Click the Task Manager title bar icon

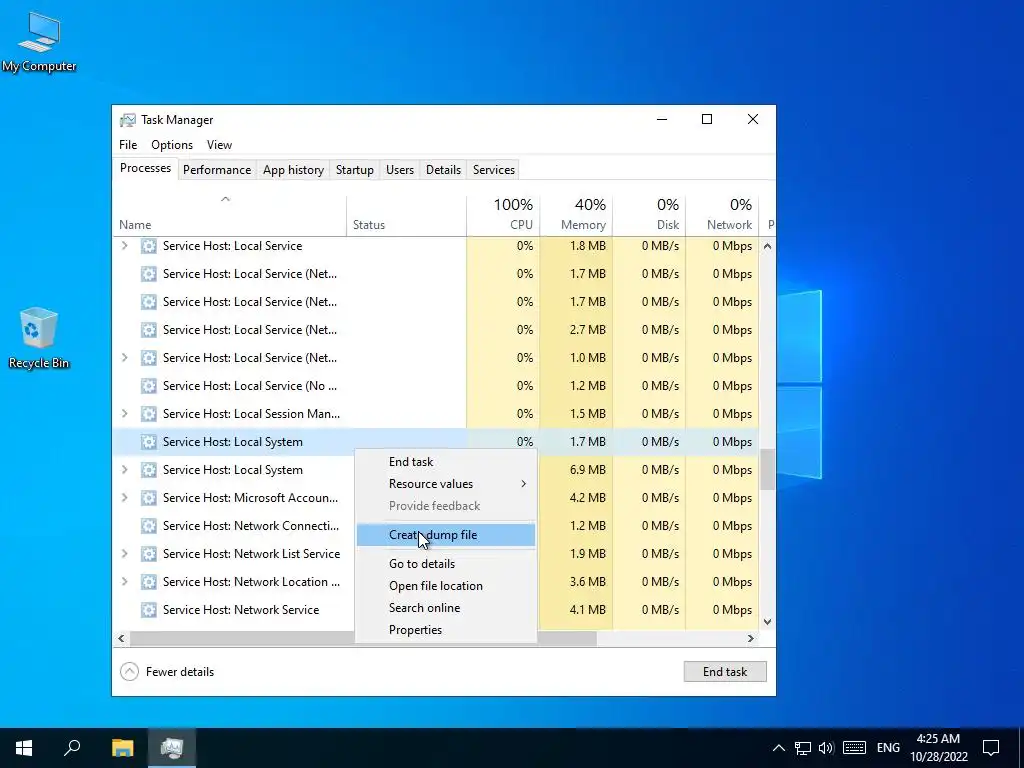pos(128,120)
